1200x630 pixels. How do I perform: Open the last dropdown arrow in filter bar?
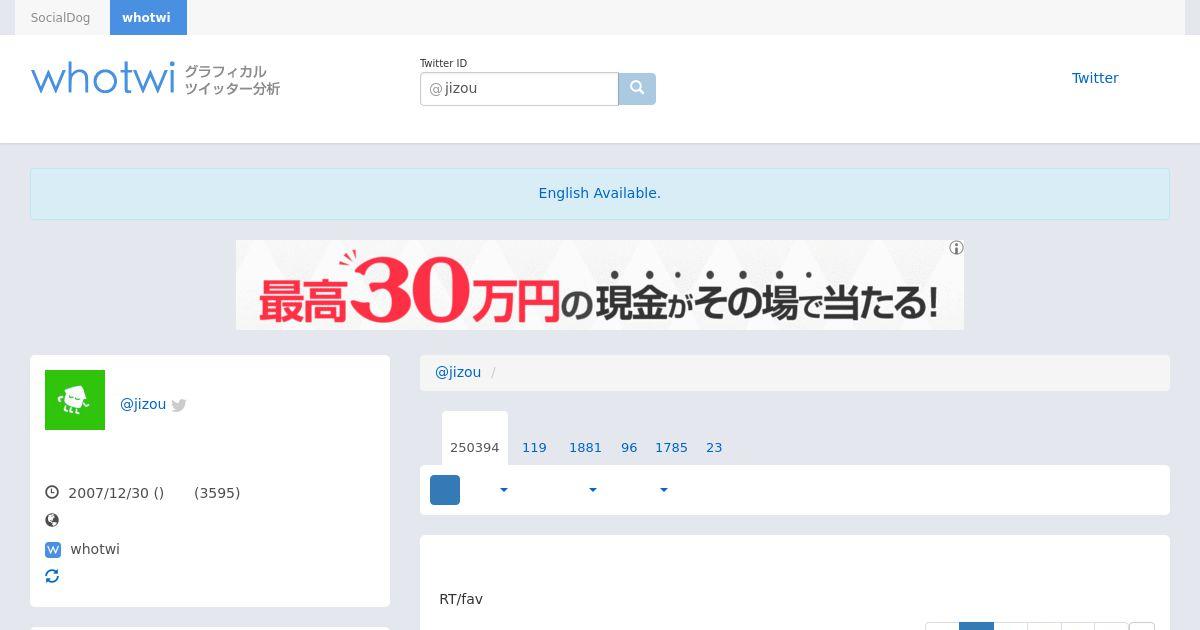click(x=663, y=490)
